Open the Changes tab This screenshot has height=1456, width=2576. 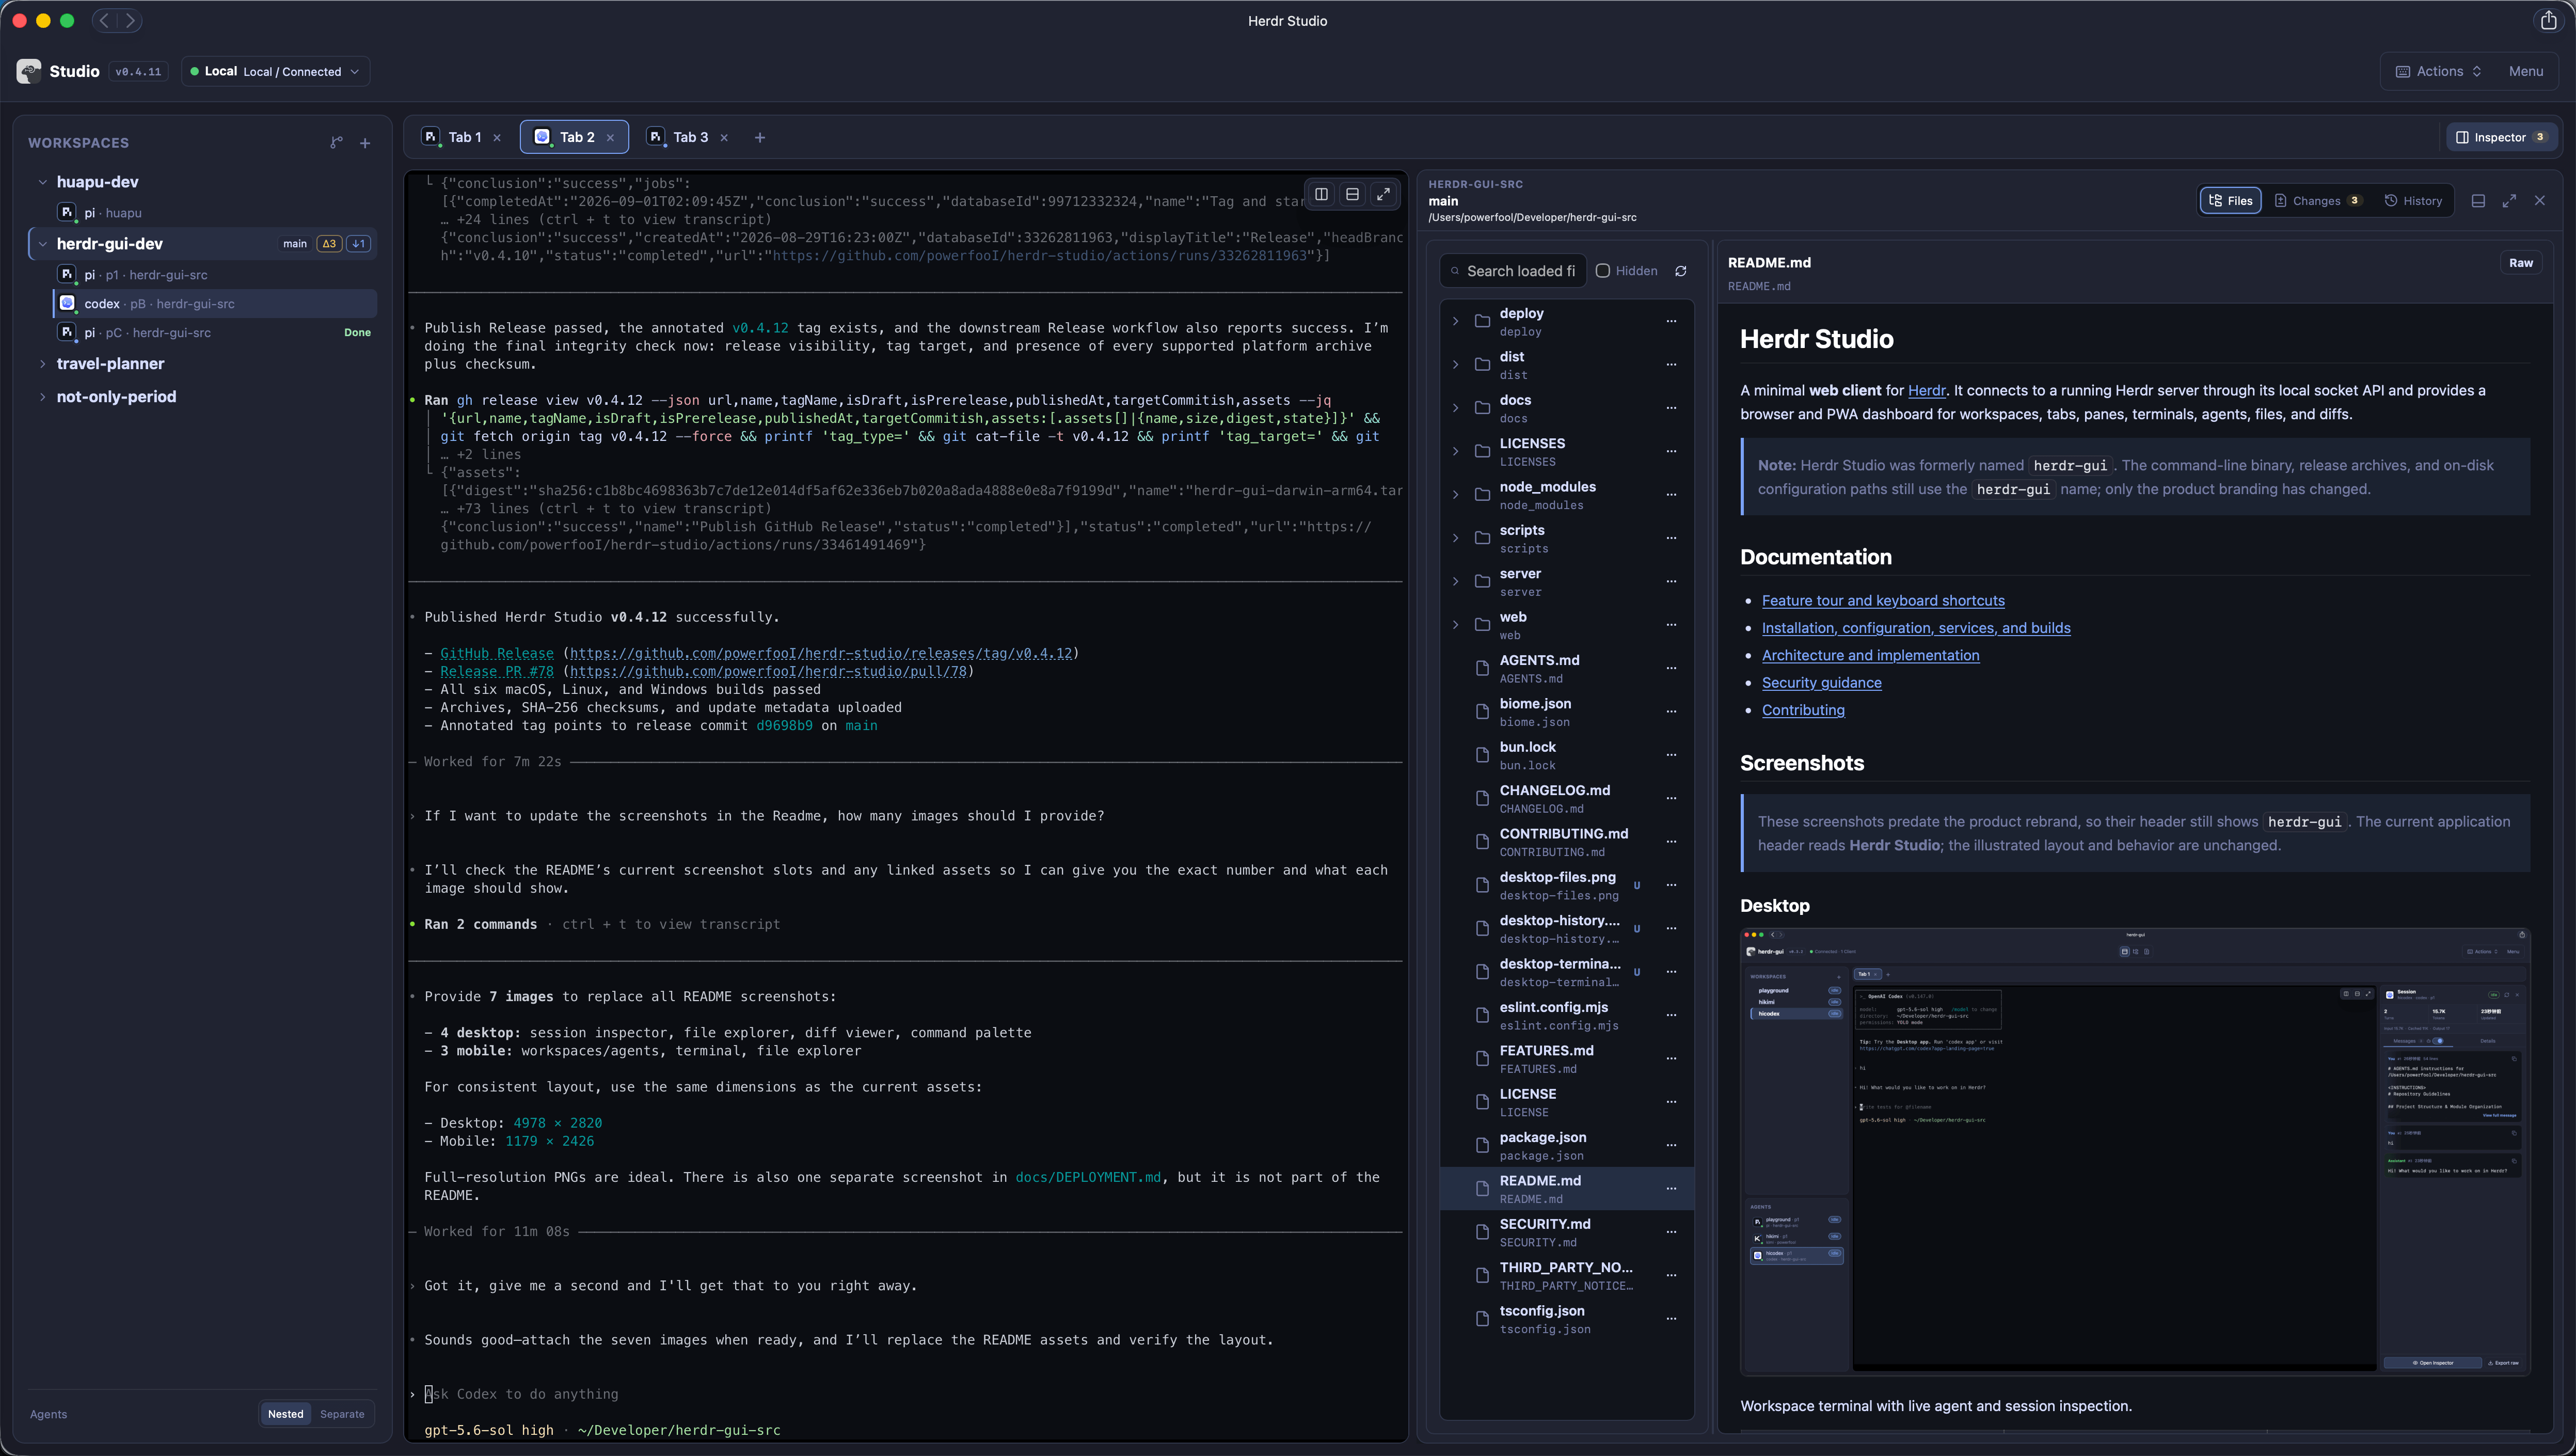(2317, 201)
